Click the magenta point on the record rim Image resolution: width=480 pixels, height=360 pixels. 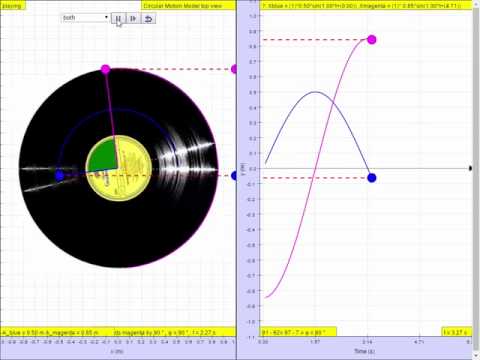(x=105, y=69)
